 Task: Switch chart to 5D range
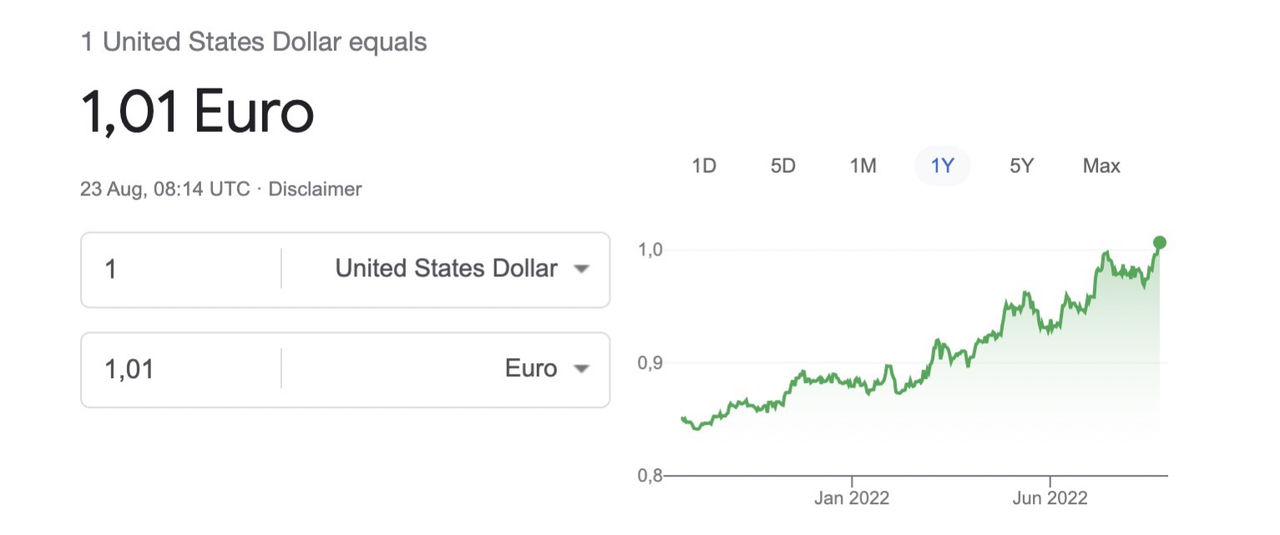[783, 166]
